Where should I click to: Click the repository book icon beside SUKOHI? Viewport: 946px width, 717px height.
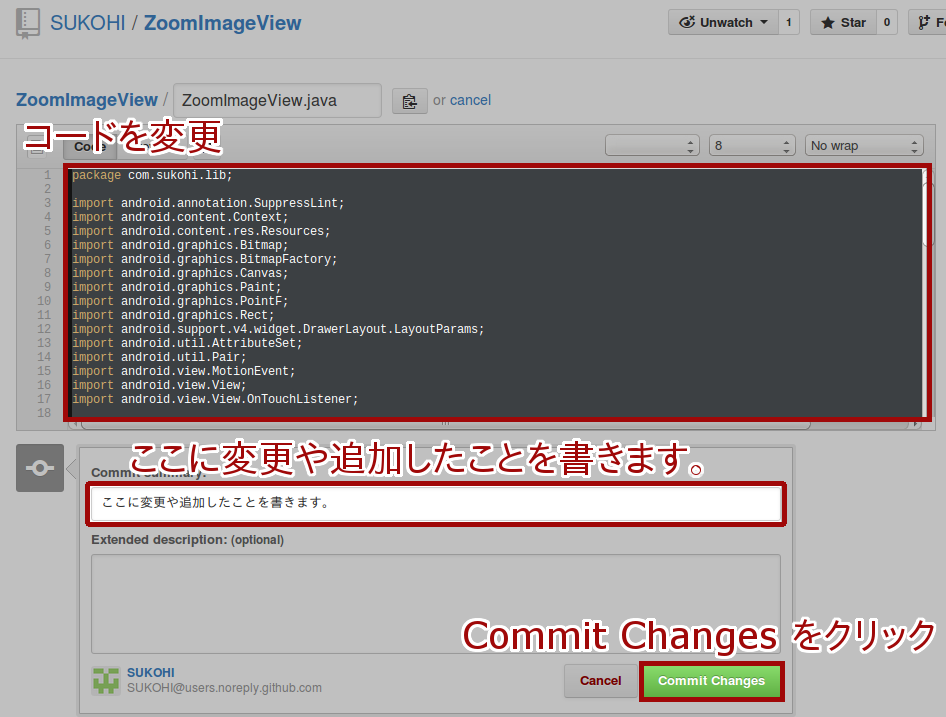click(x=28, y=22)
